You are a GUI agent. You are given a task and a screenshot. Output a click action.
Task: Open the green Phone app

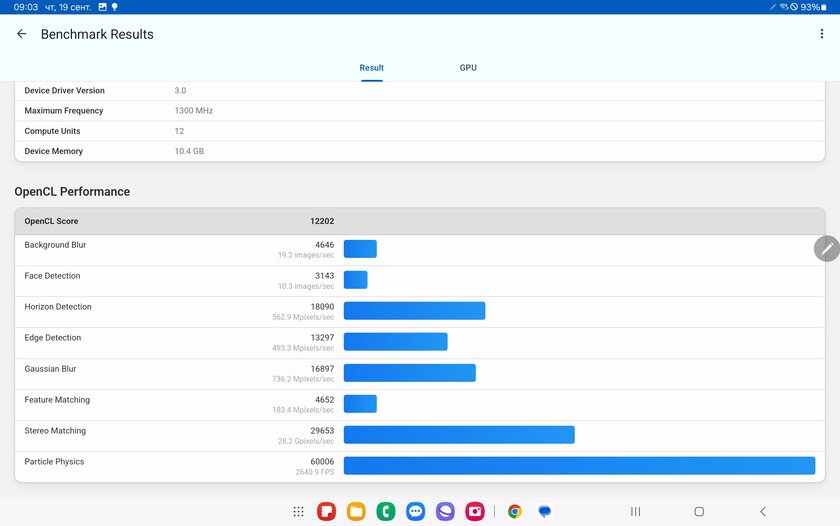386,512
